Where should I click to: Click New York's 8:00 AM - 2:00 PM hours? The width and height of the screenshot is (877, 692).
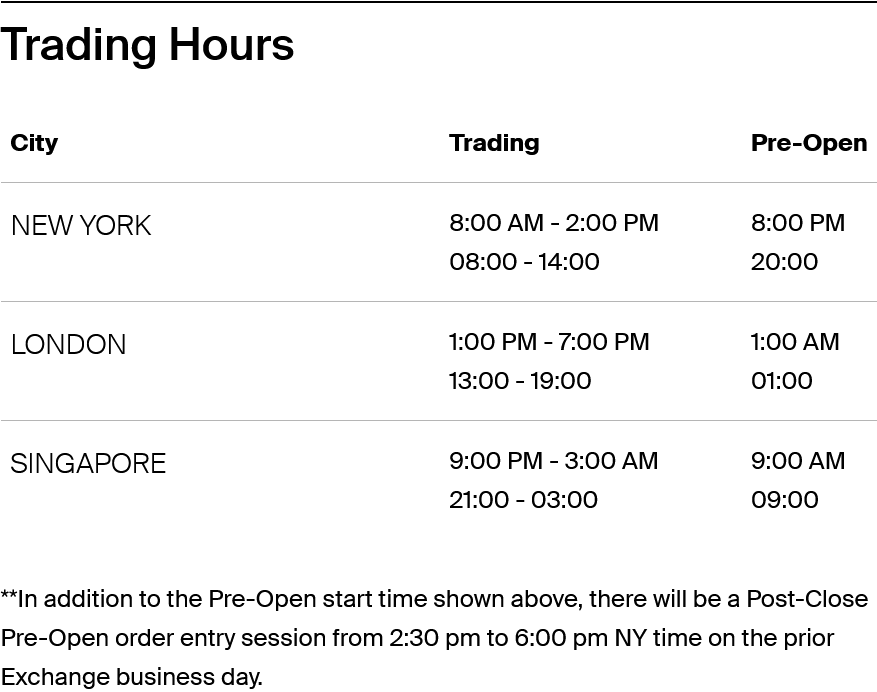(x=553, y=223)
